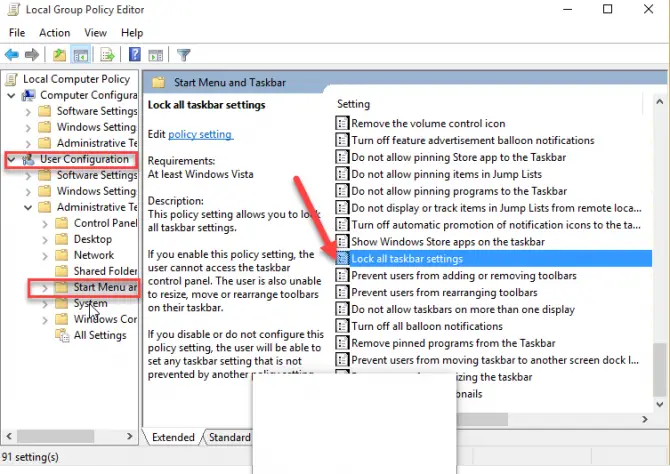
Task: Click the Forward arrow toolbar icon
Action: (x=32, y=55)
